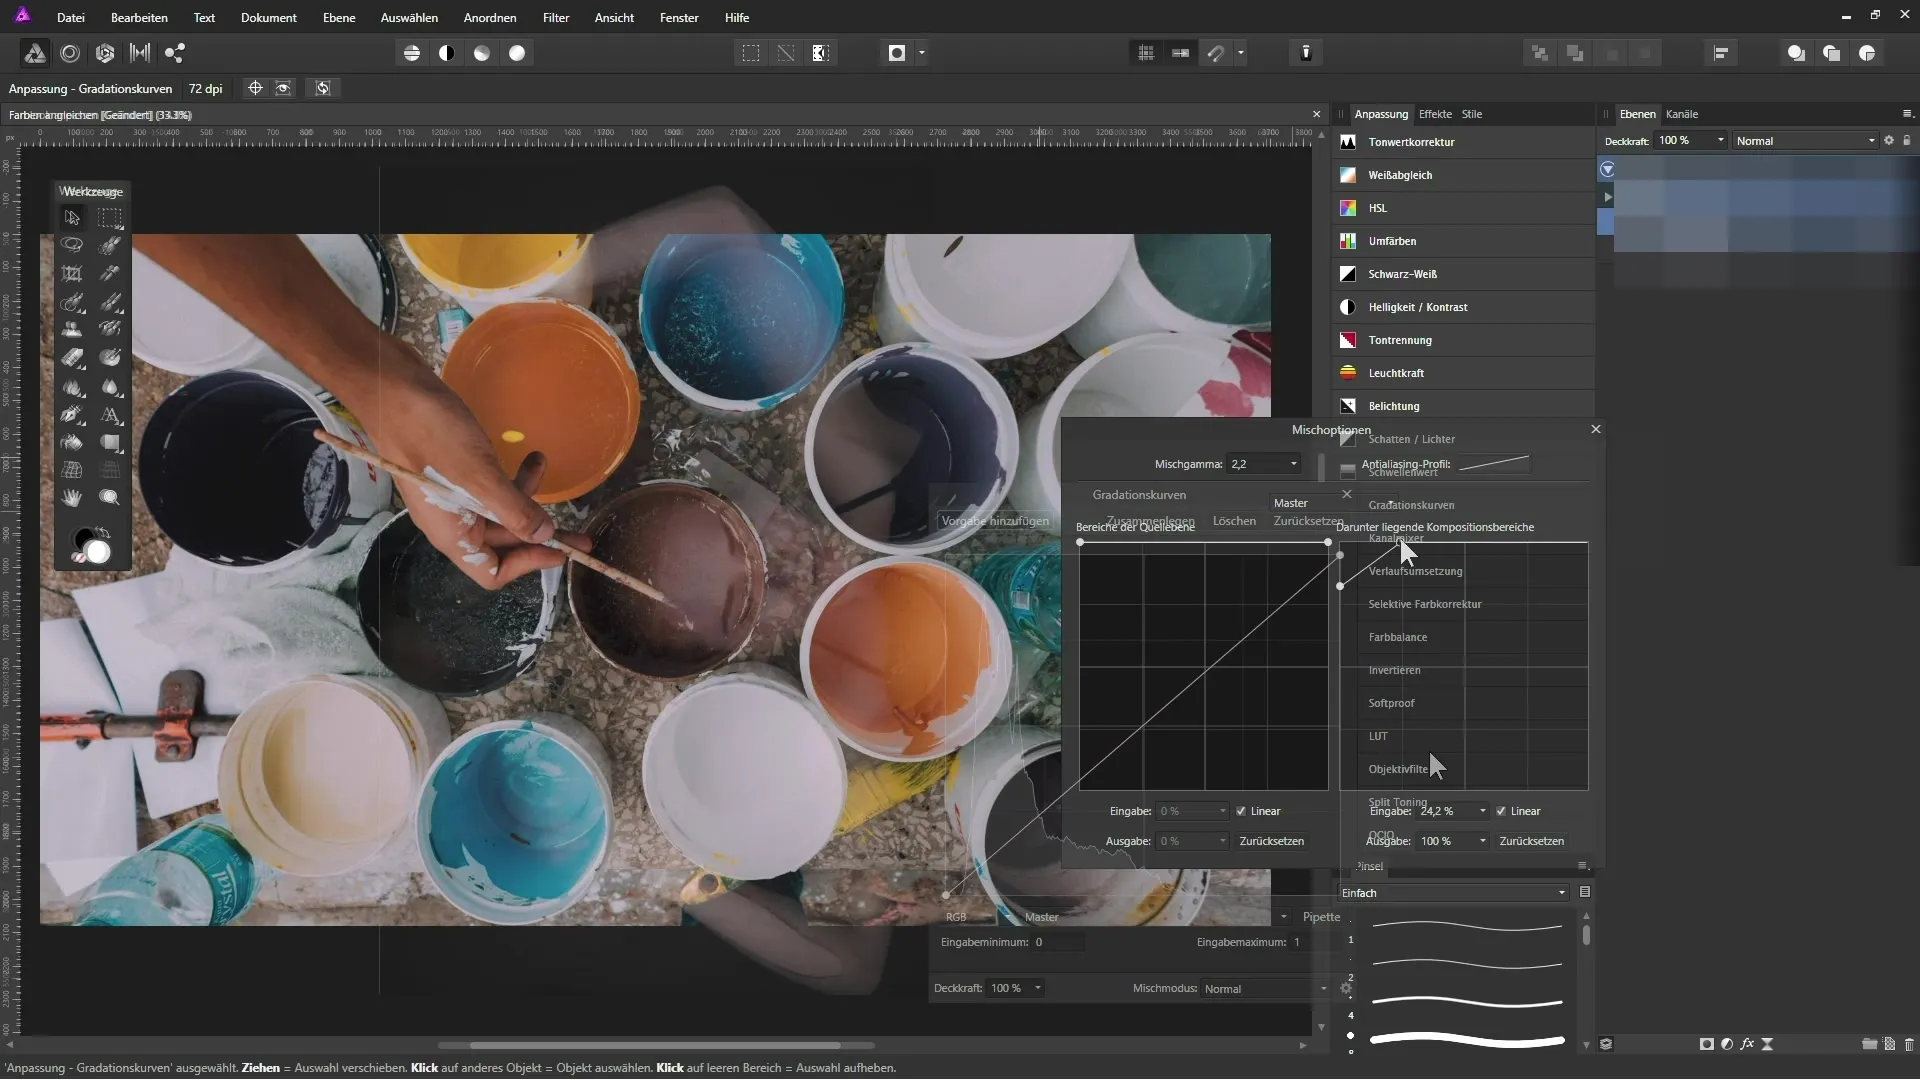Switch to the Kanäle tab
This screenshot has width=1920, height=1080.
pos(1682,114)
